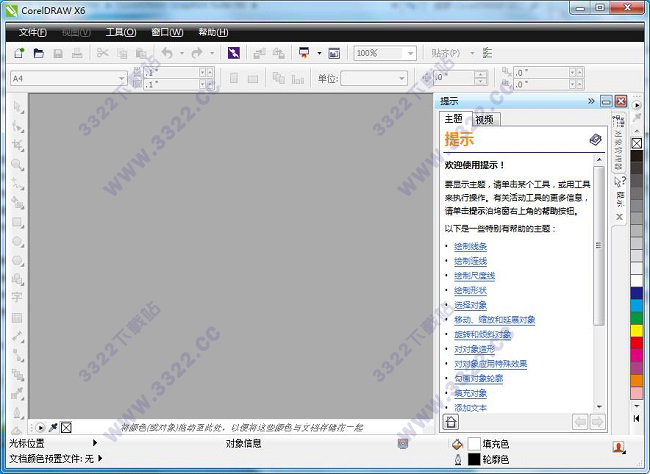Select the Ellipse tool in toolbox
650x474 pixels.
tap(17, 241)
